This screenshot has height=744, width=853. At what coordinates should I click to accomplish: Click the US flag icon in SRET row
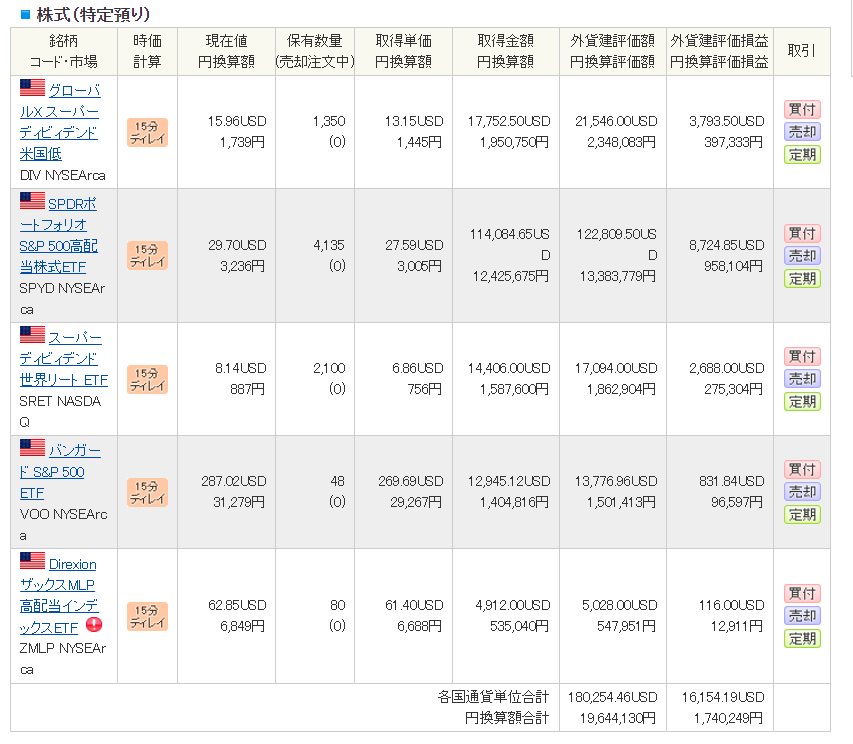32,334
